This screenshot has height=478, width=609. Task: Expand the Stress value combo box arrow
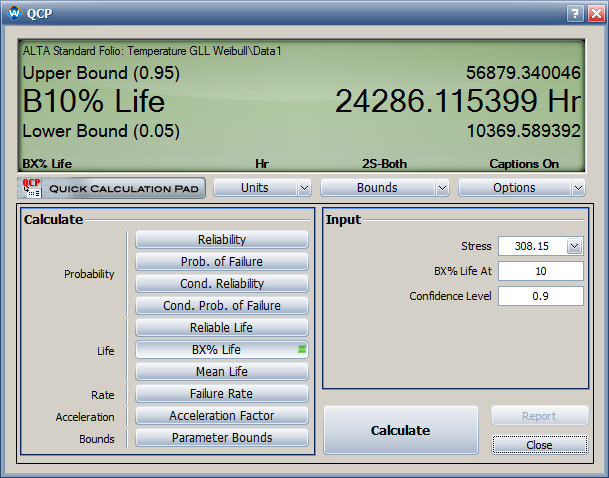tap(574, 246)
